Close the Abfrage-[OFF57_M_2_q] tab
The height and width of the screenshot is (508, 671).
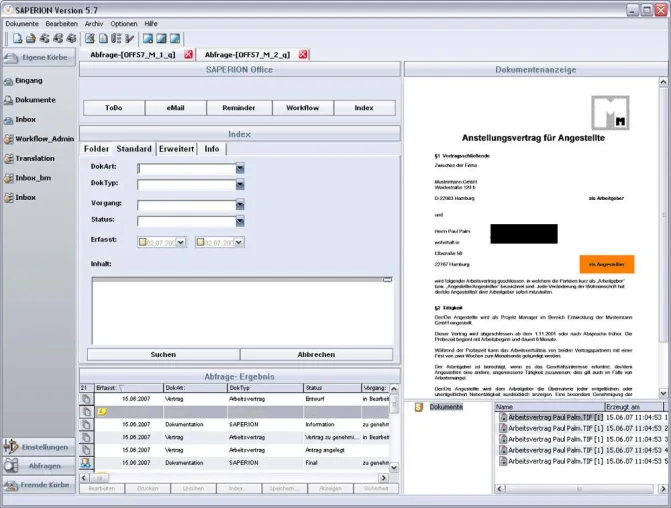(303, 55)
